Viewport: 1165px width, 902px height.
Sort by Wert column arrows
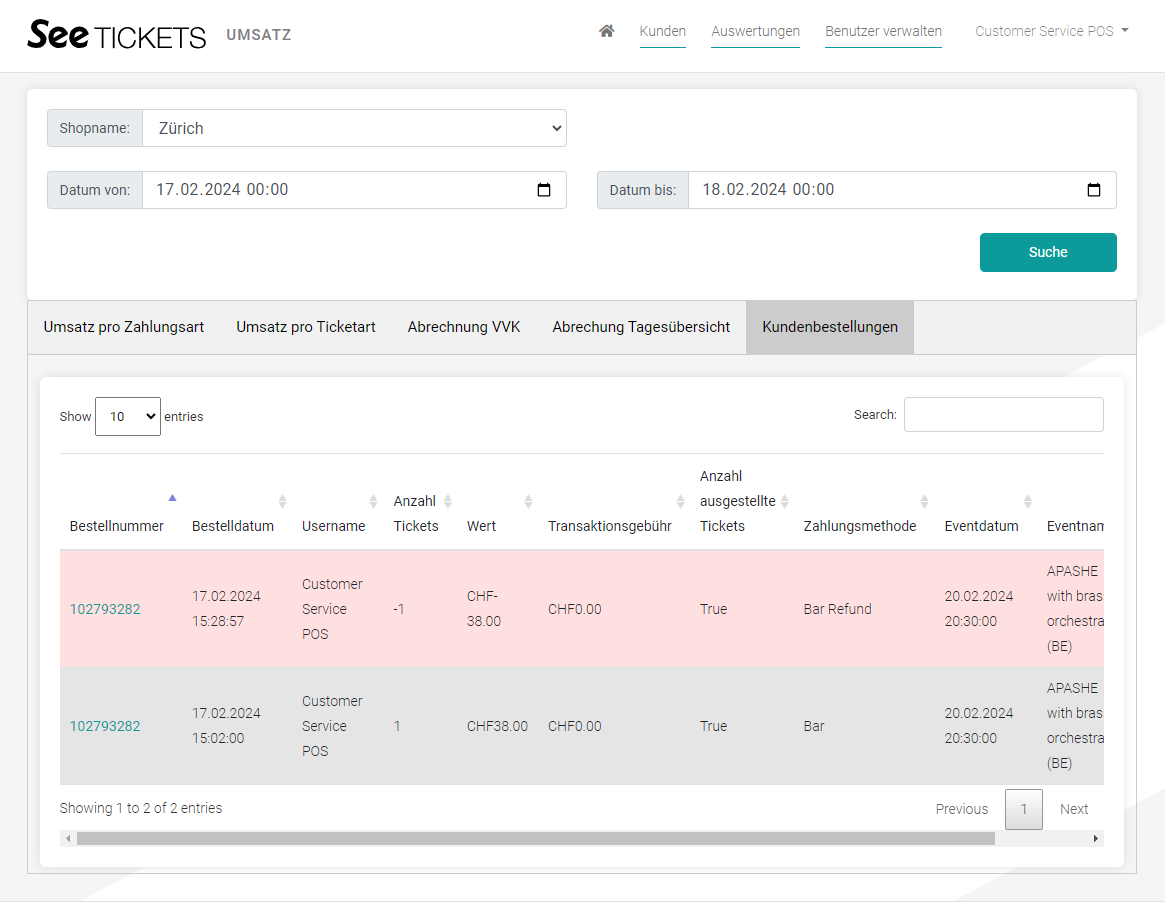pyautogui.click(x=528, y=501)
